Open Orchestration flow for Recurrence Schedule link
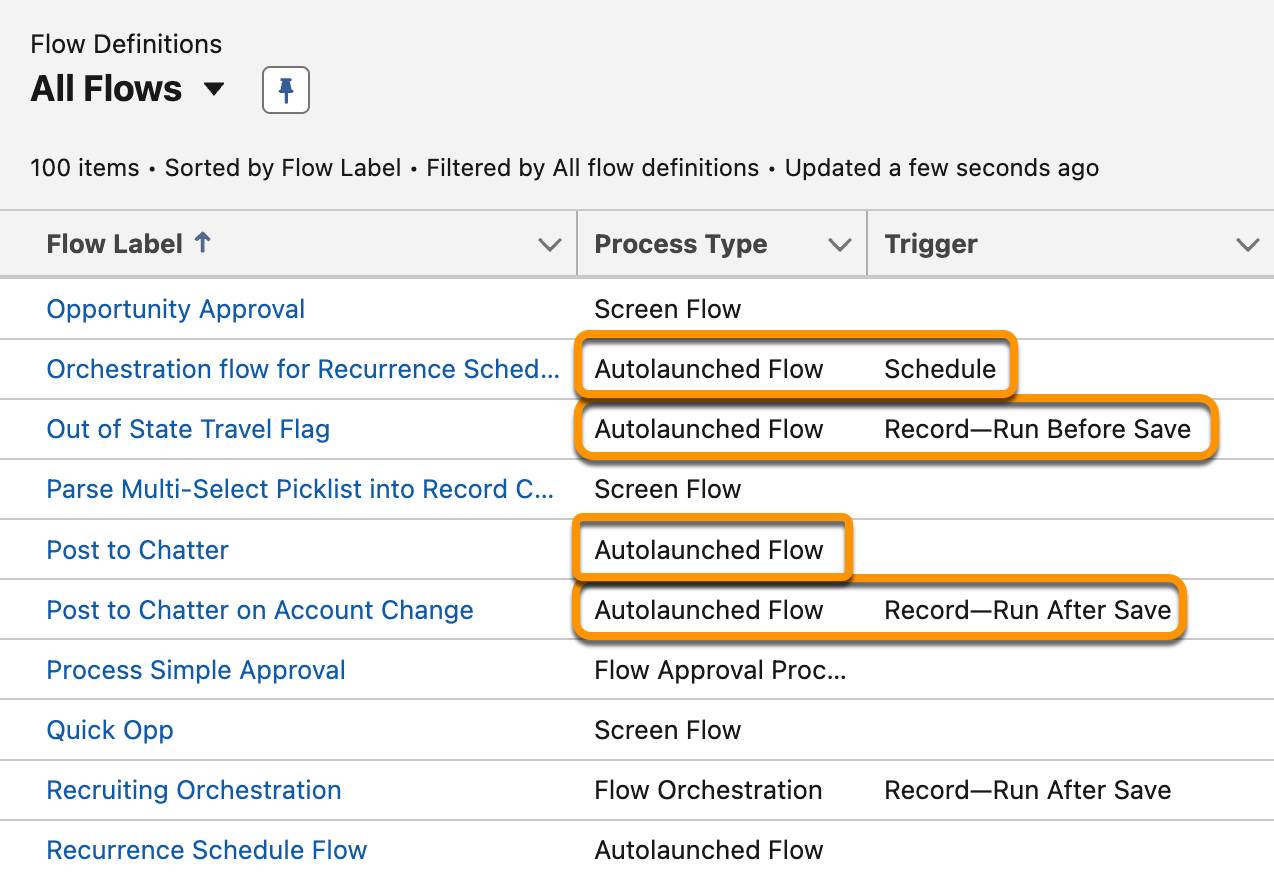Image resolution: width=1274 pixels, height=878 pixels. [303, 369]
